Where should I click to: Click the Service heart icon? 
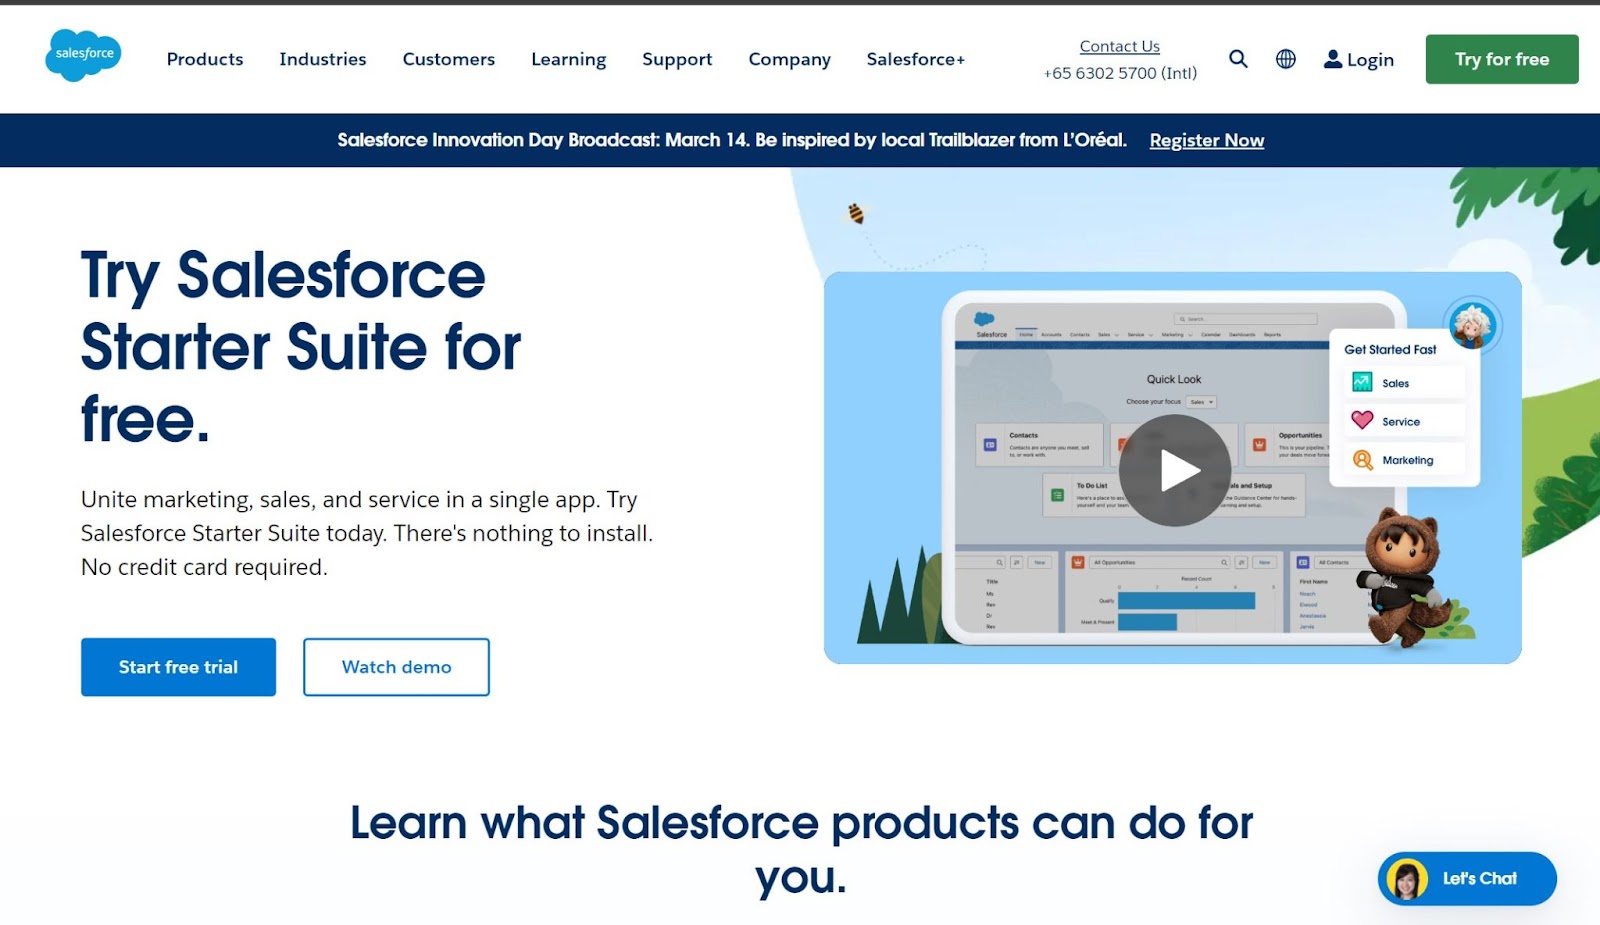click(1362, 420)
